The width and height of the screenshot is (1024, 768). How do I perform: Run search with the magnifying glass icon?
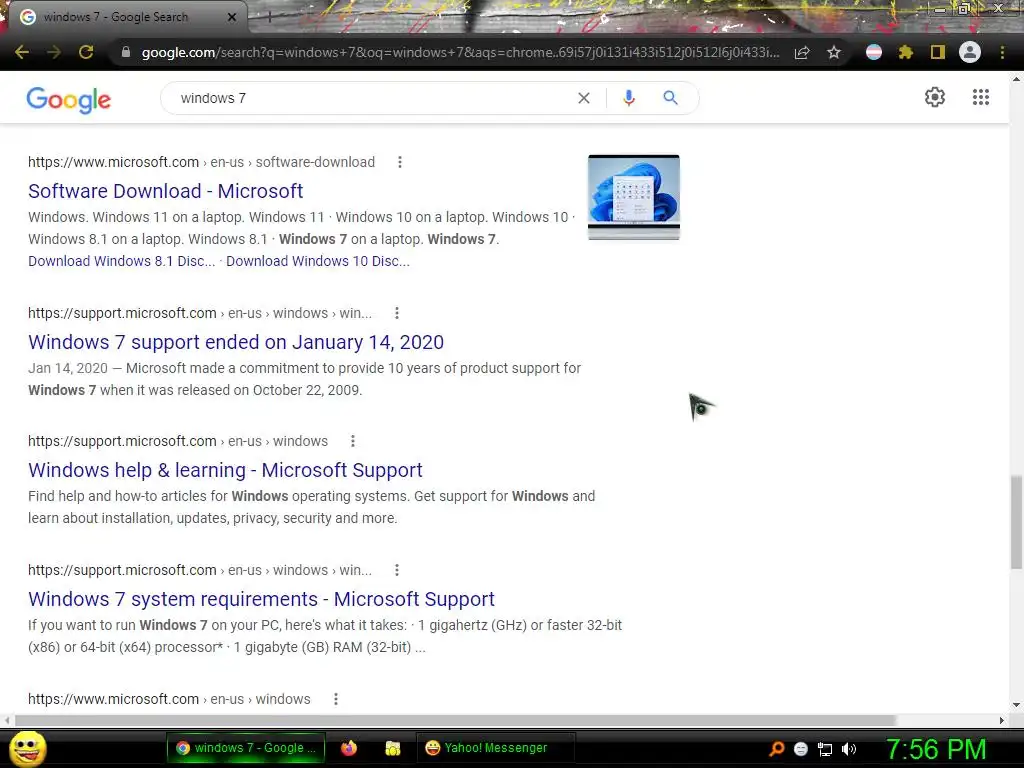point(671,98)
